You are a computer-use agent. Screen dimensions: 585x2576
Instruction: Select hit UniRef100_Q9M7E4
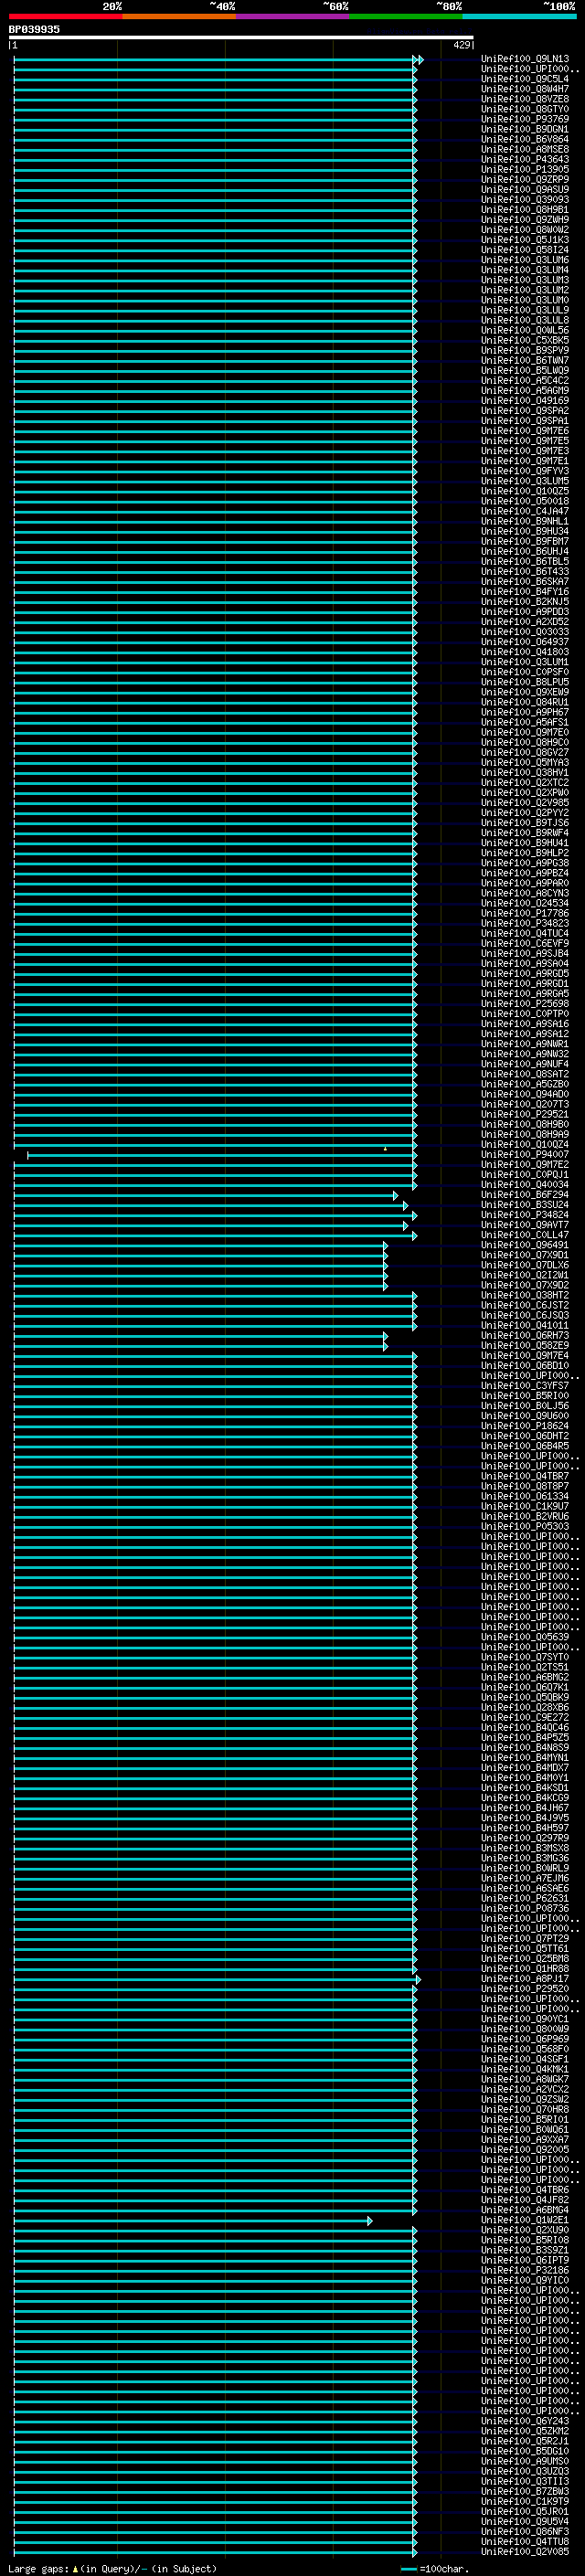[525, 1356]
